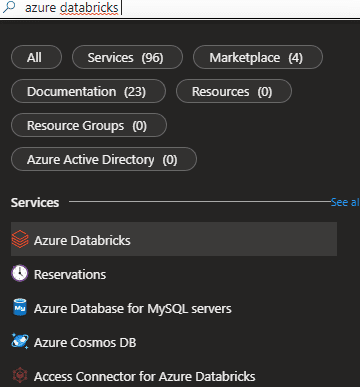Open Azure Database for MySQL servers result
The height and width of the screenshot is (387, 360).
(x=174, y=308)
